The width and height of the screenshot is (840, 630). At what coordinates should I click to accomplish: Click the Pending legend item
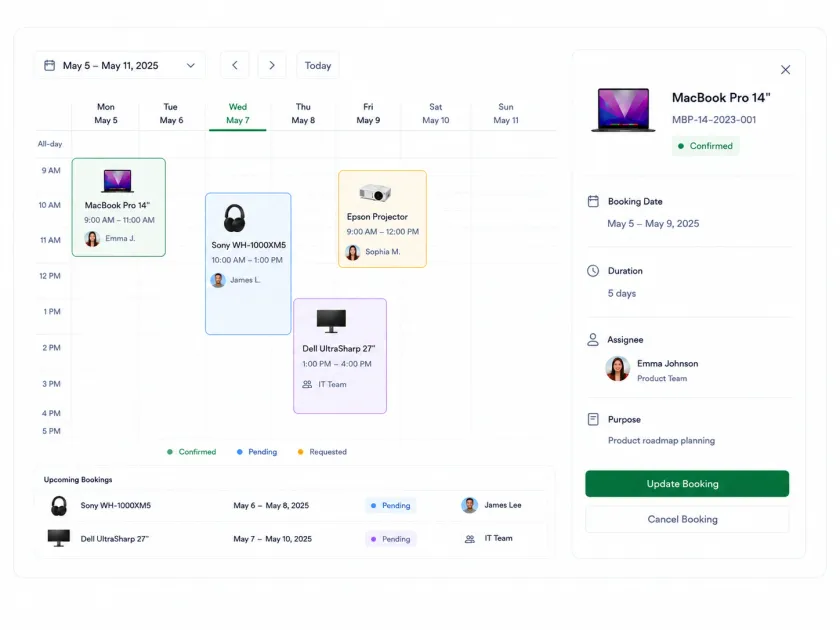(257, 452)
